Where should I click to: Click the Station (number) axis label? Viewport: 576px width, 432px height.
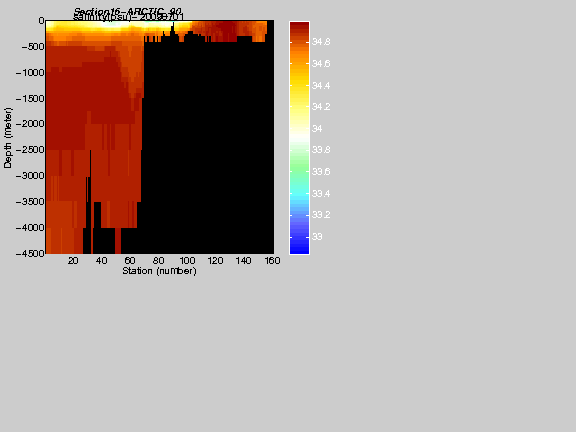click(x=159, y=271)
